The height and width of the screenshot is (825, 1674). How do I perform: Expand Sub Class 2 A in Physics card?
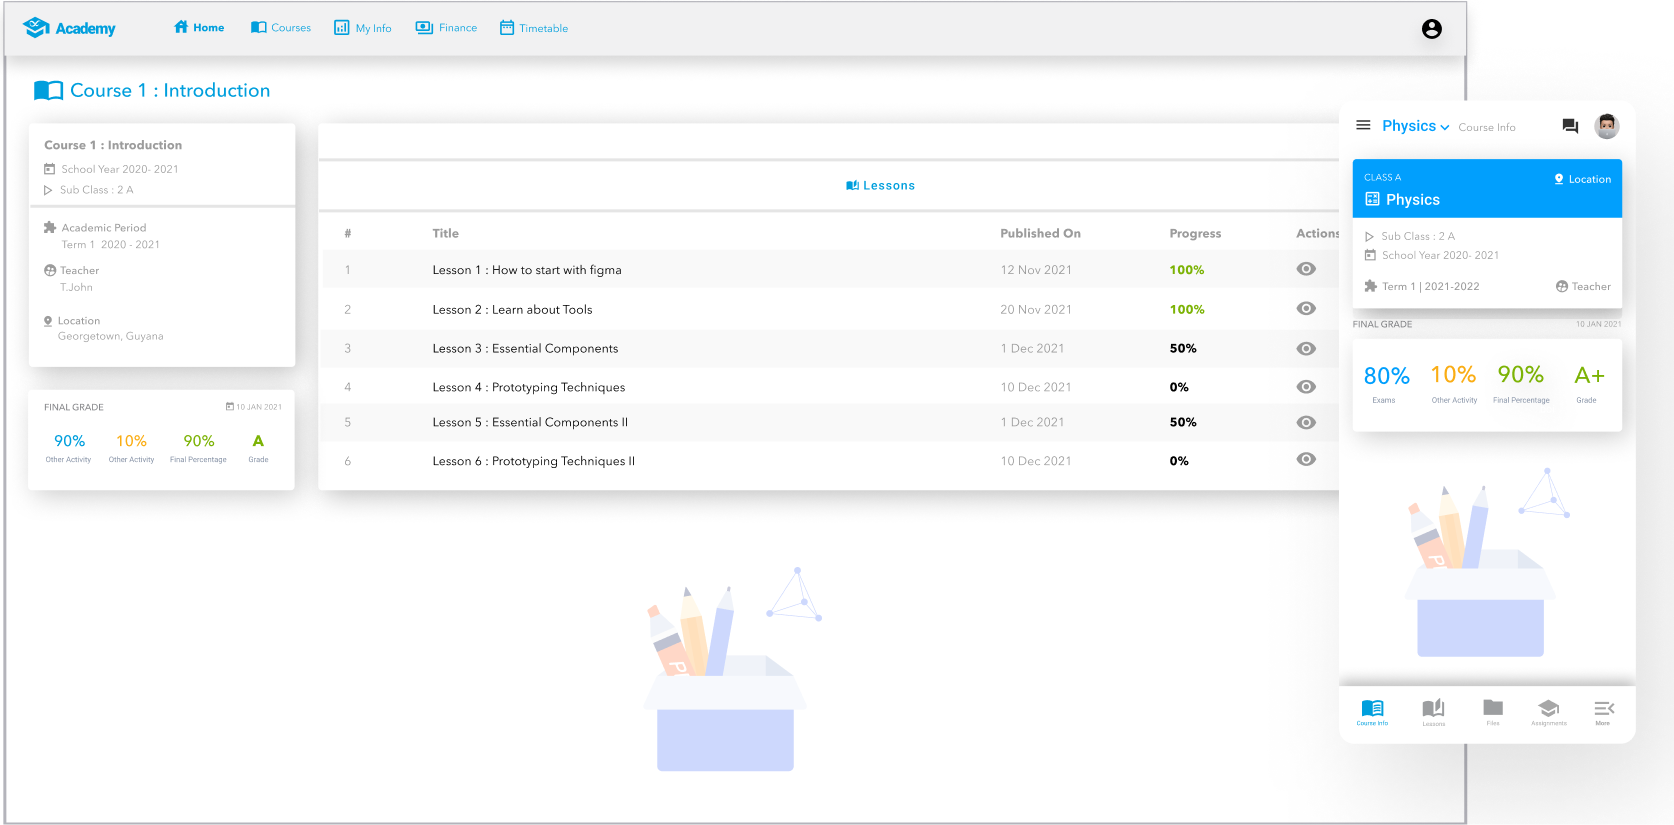coord(1370,237)
